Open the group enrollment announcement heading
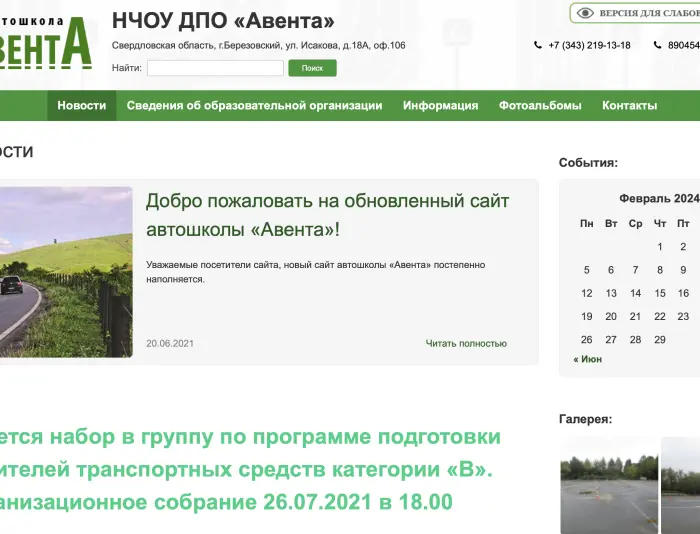The height and width of the screenshot is (534, 700). coord(250,469)
